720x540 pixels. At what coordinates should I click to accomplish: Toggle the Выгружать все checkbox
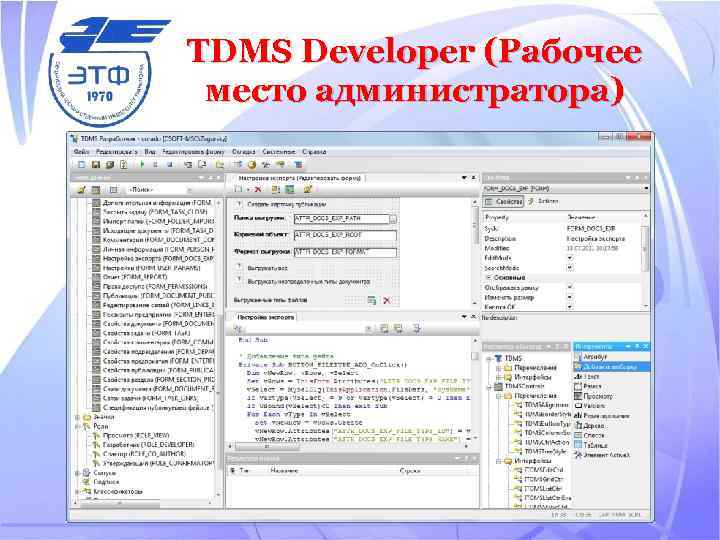pyautogui.click(x=239, y=266)
